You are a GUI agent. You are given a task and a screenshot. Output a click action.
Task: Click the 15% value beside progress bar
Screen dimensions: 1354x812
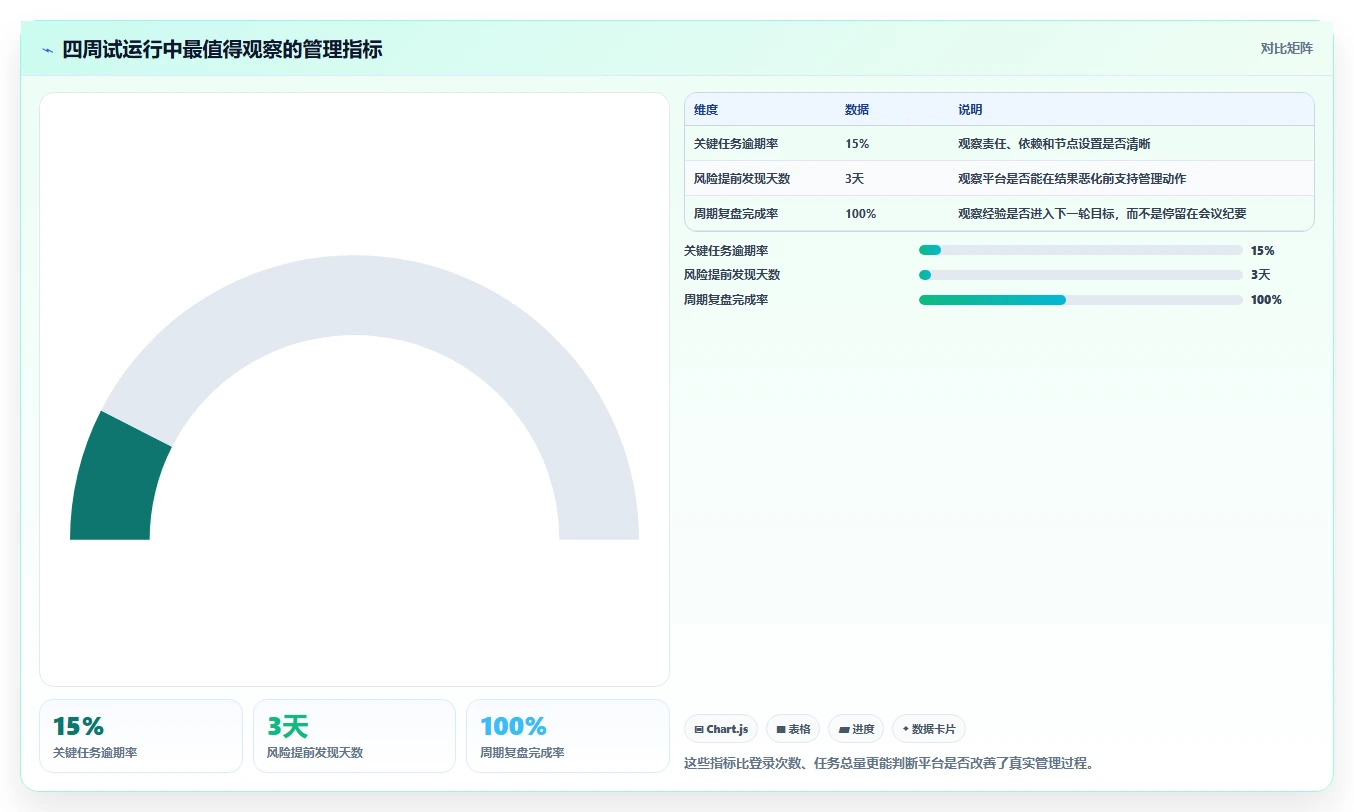click(1262, 250)
